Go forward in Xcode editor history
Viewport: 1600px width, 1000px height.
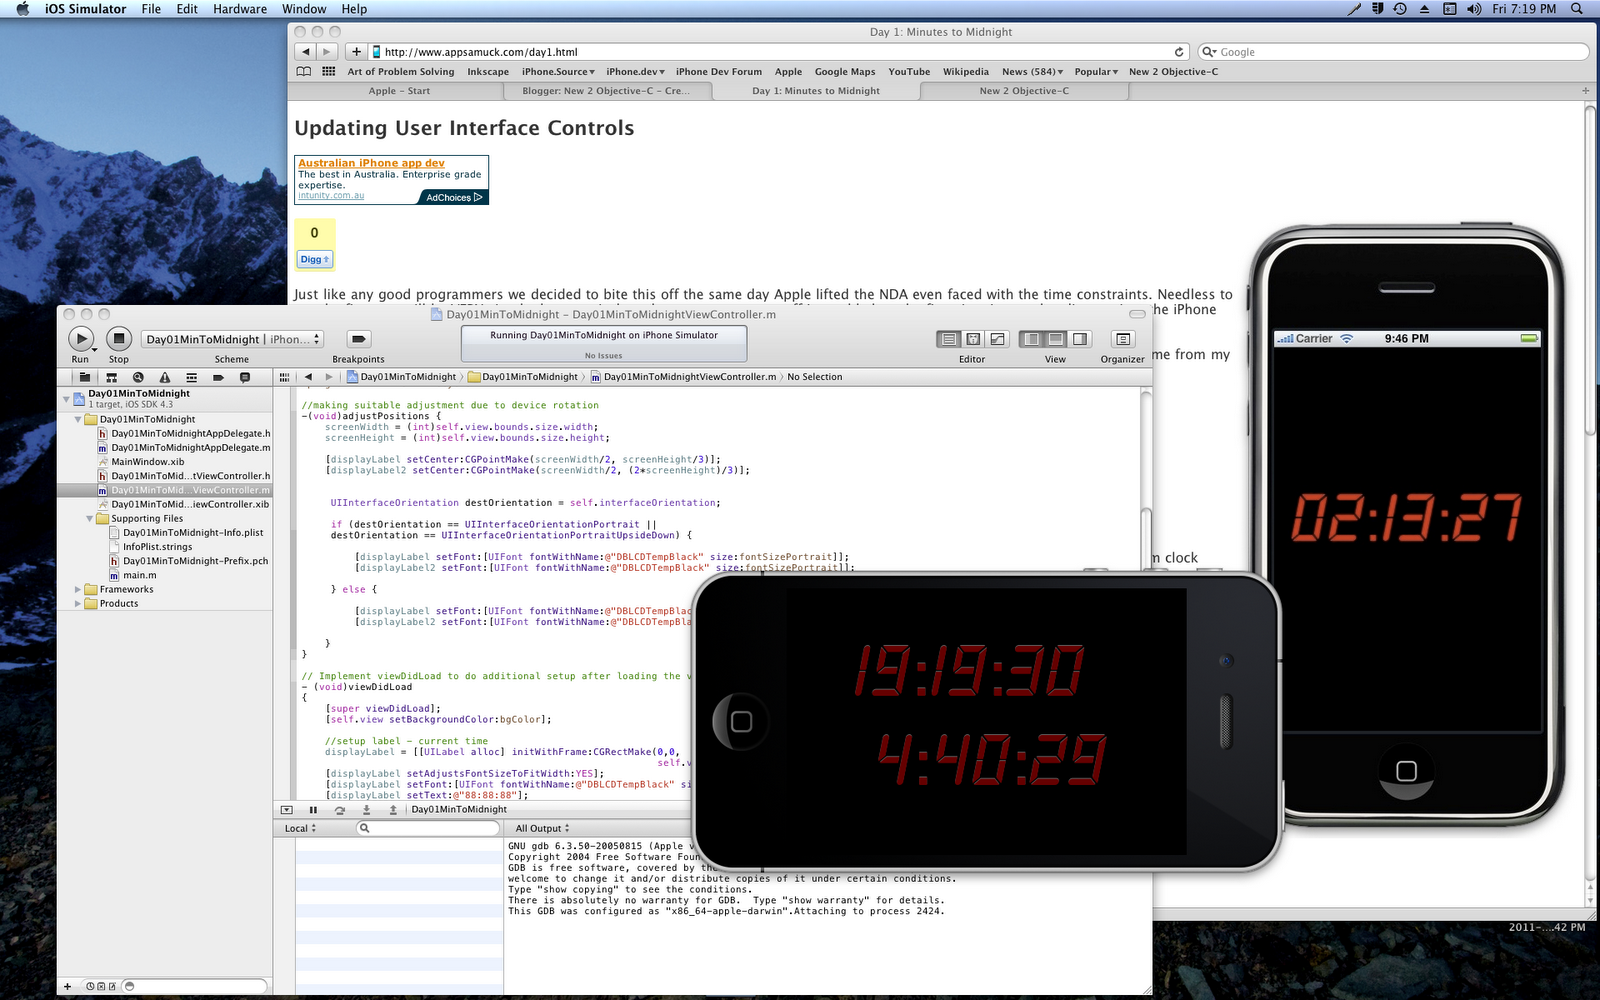coord(328,377)
